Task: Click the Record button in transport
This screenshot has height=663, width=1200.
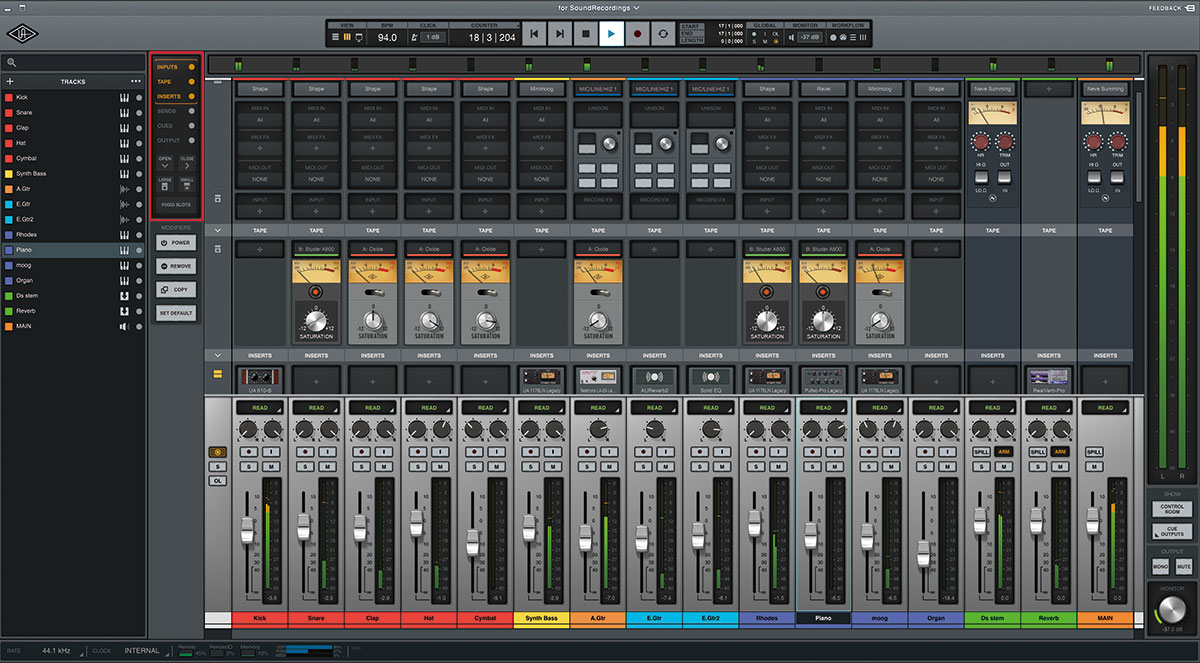Action: (x=636, y=34)
